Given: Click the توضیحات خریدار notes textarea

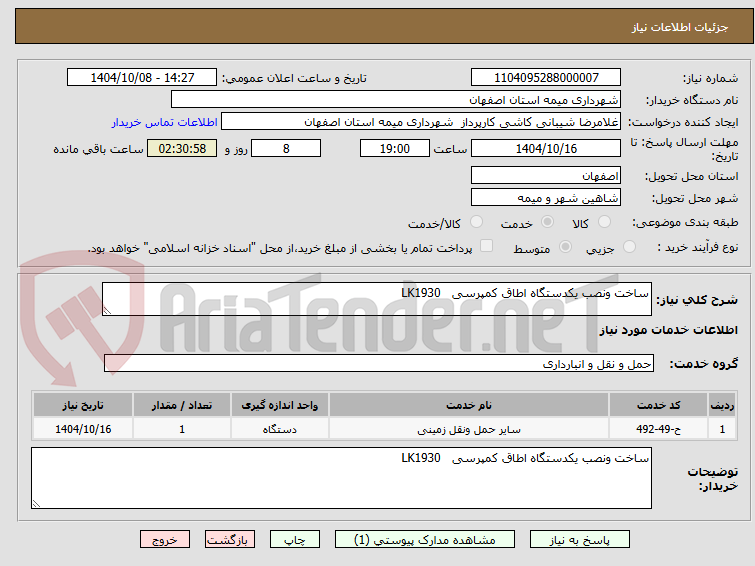Looking at the screenshot, I should [341, 478].
